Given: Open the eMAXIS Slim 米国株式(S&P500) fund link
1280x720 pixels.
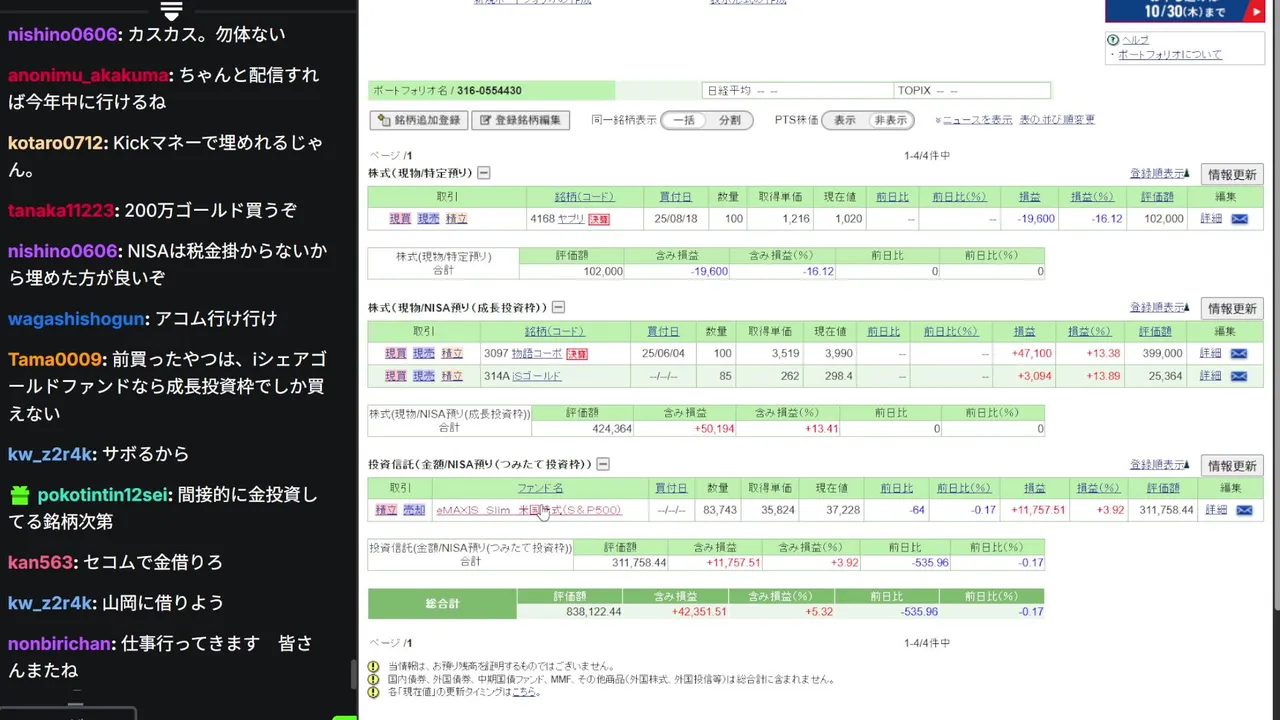Looking at the screenshot, I should tap(529, 510).
